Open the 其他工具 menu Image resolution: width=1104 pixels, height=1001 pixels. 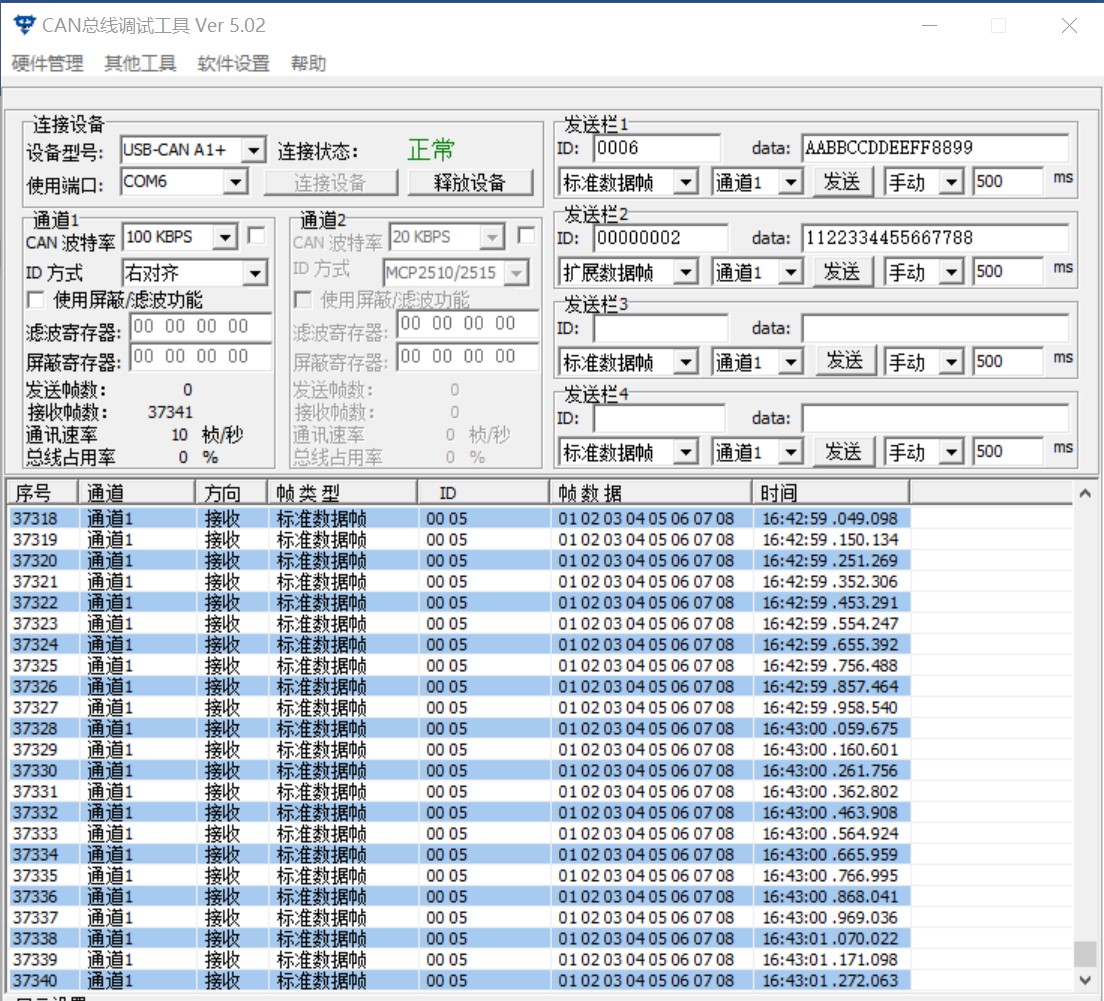click(140, 64)
